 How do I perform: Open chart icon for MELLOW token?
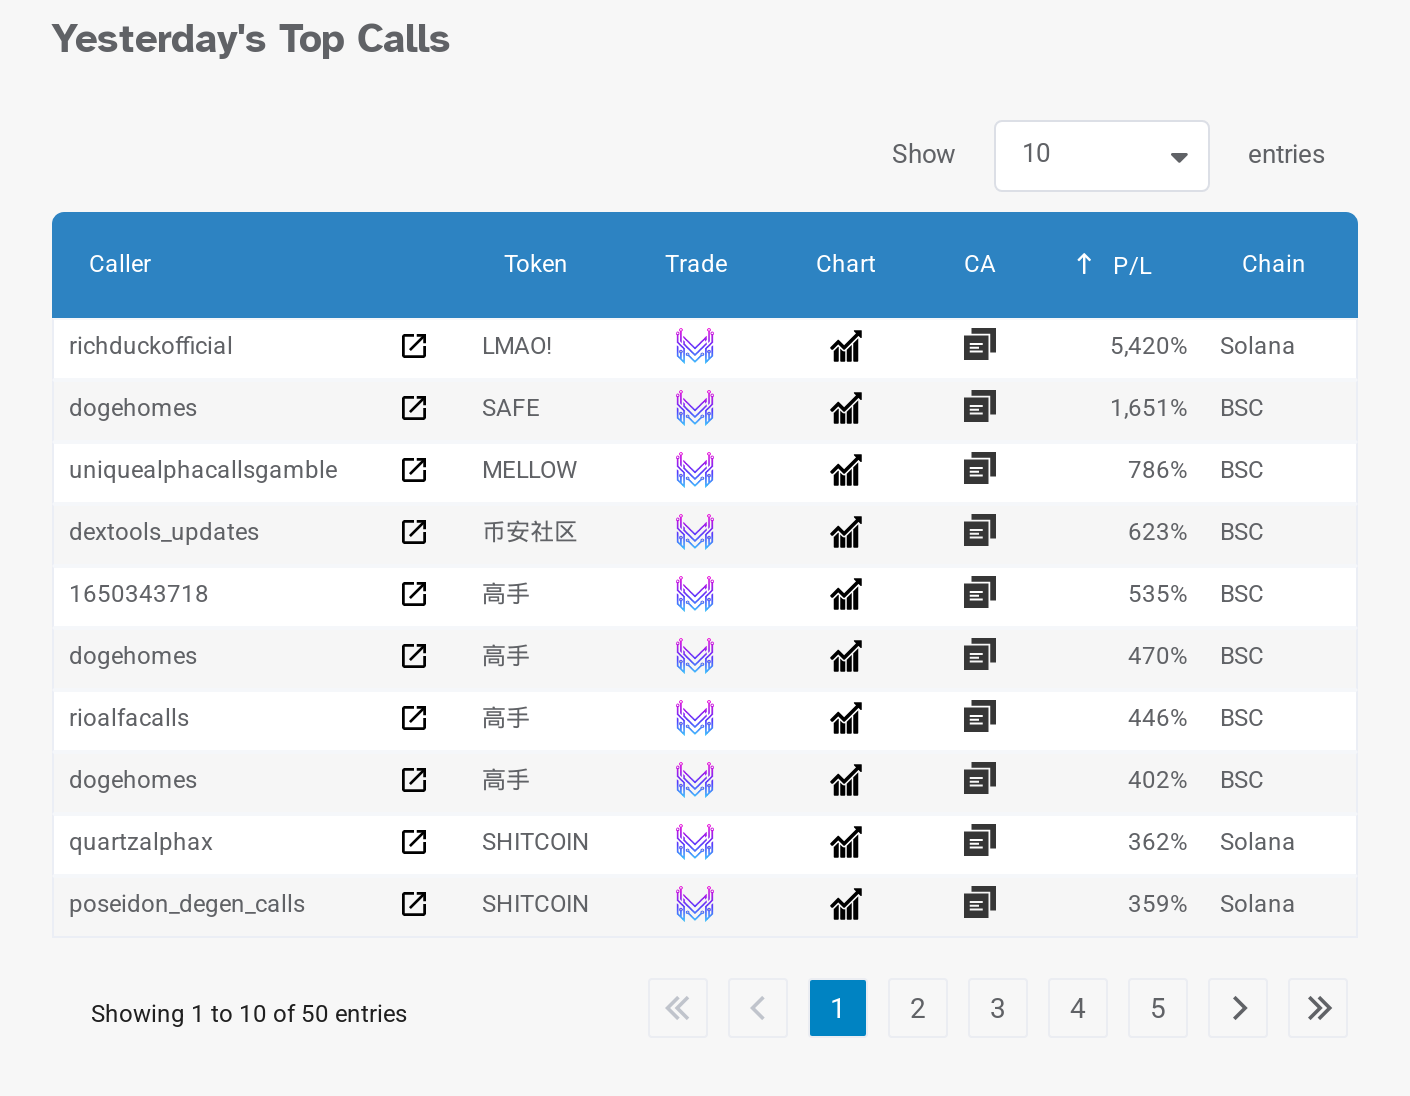coord(846,470)
